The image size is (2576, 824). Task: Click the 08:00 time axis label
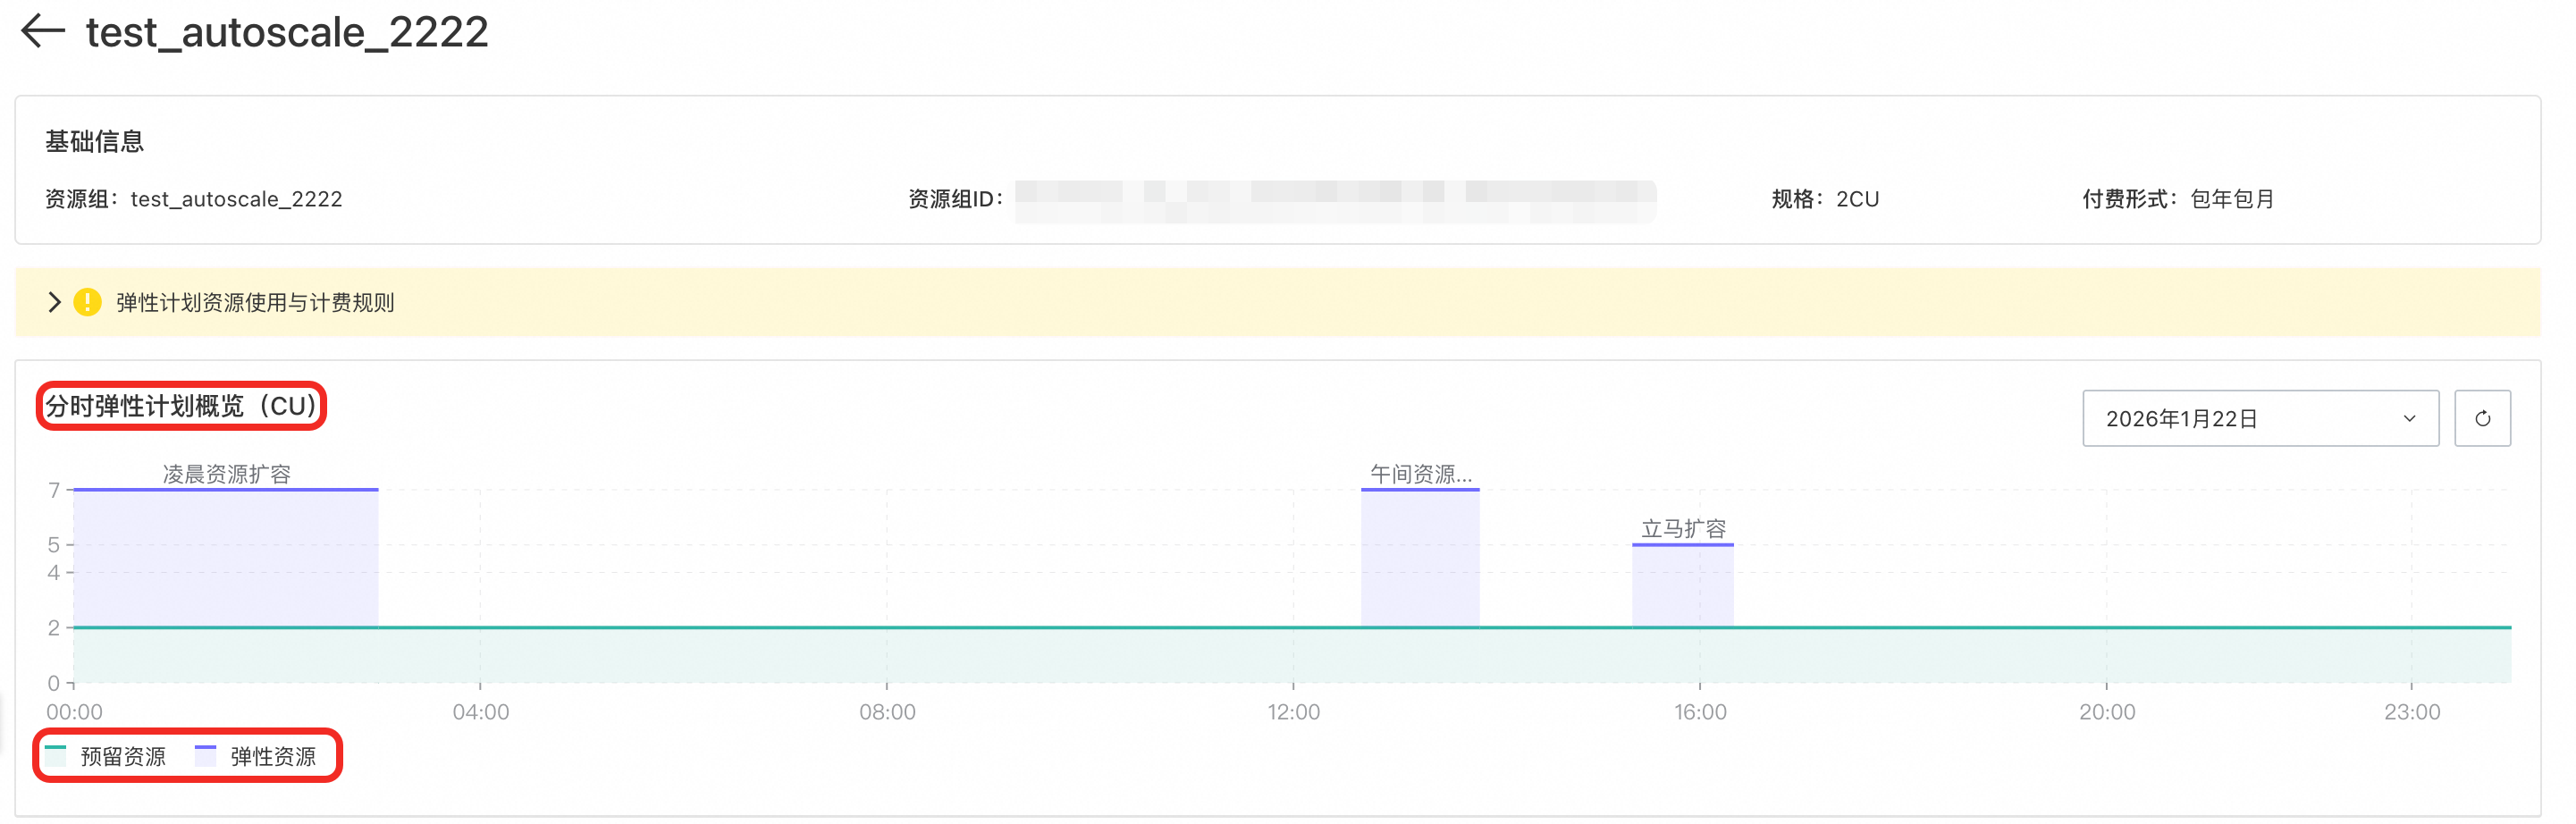[888, 712]
